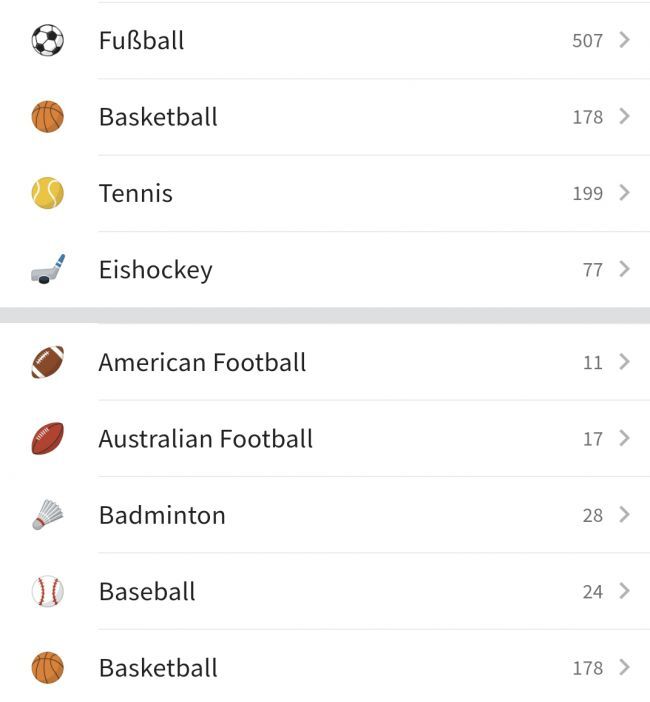Open the chevron on the Tennis row
The width and height of the screenshot is (650, 702).
(624, 193)
